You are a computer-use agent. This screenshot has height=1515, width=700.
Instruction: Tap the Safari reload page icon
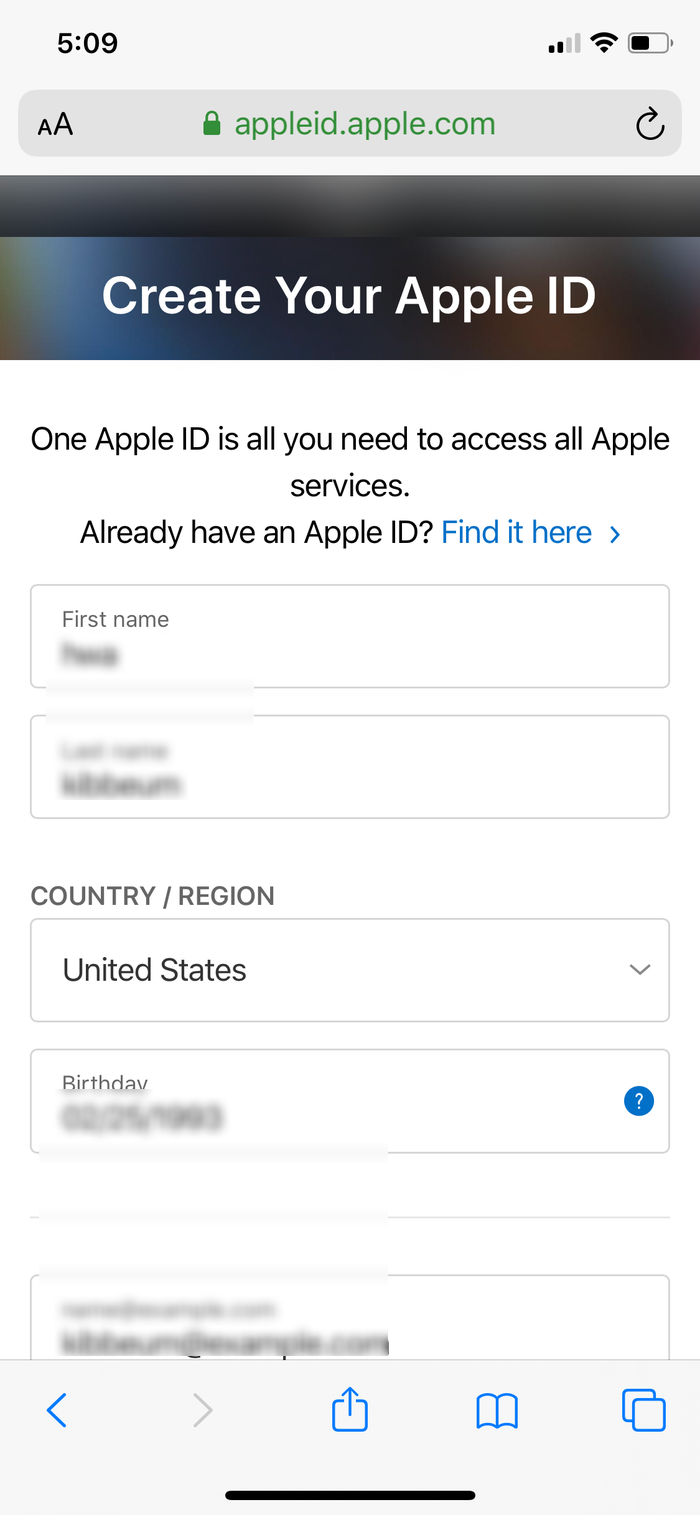pyautogui.click(x=650, y=124)
